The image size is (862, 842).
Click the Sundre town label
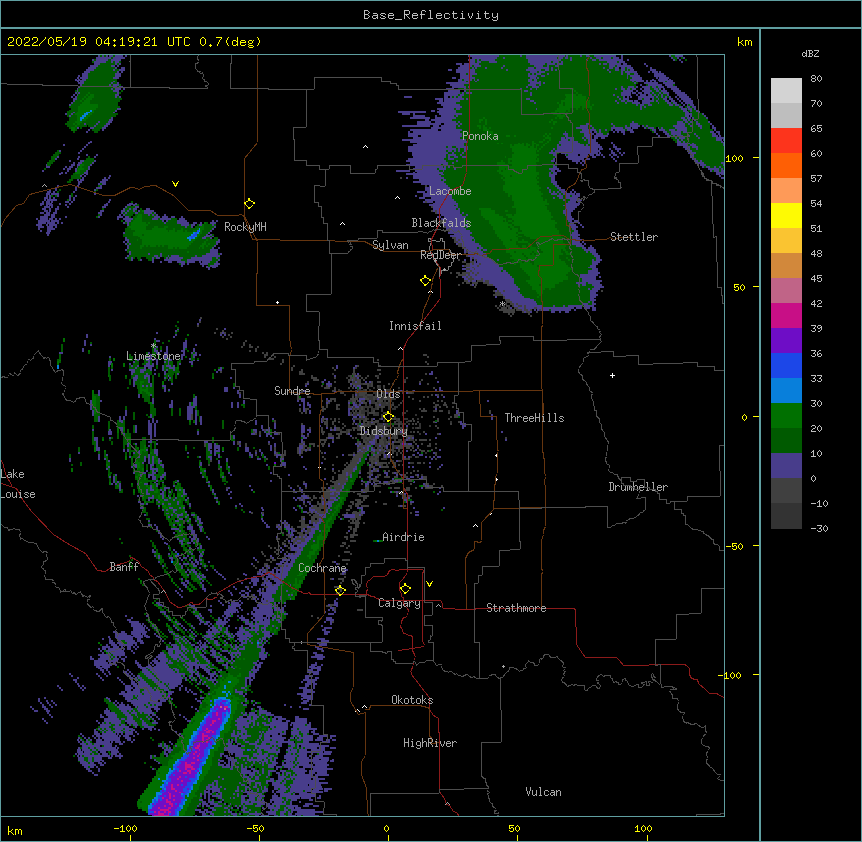[x=292, y=391]
